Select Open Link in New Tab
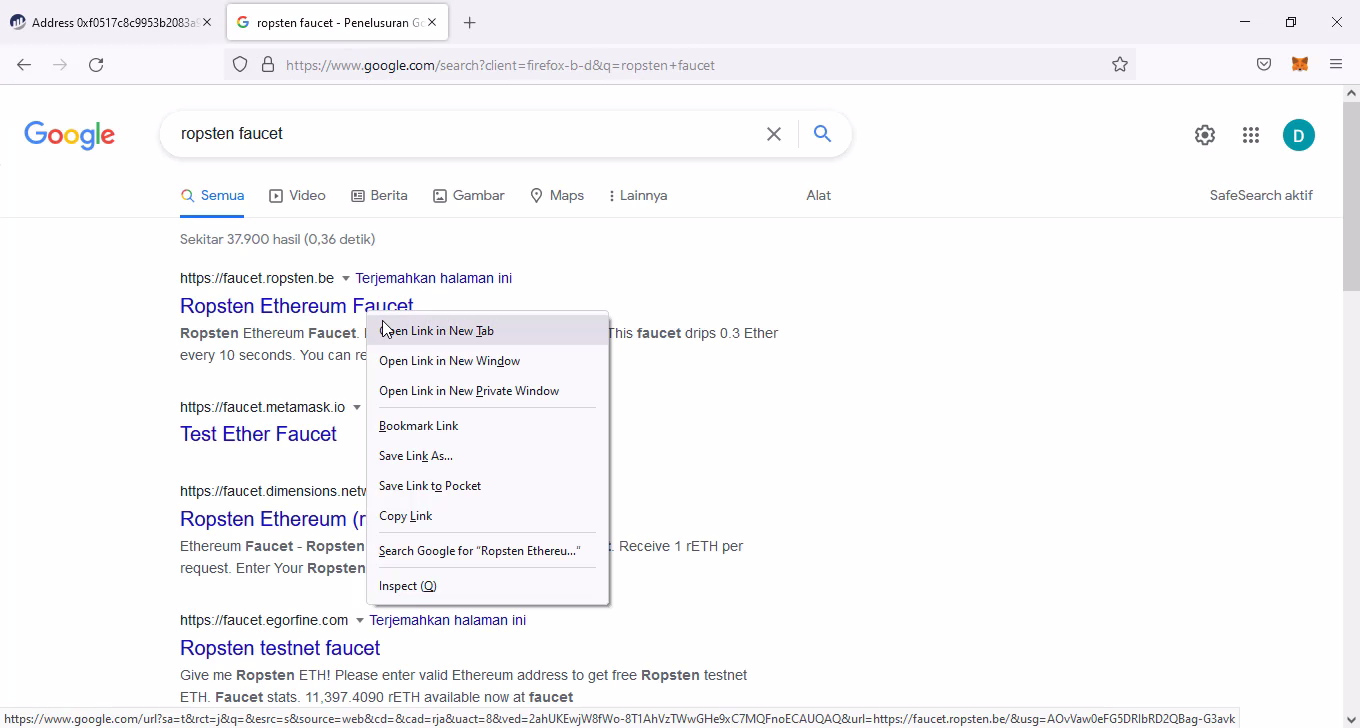This screenshot has width=1360, height=728. tap(437, 331)
